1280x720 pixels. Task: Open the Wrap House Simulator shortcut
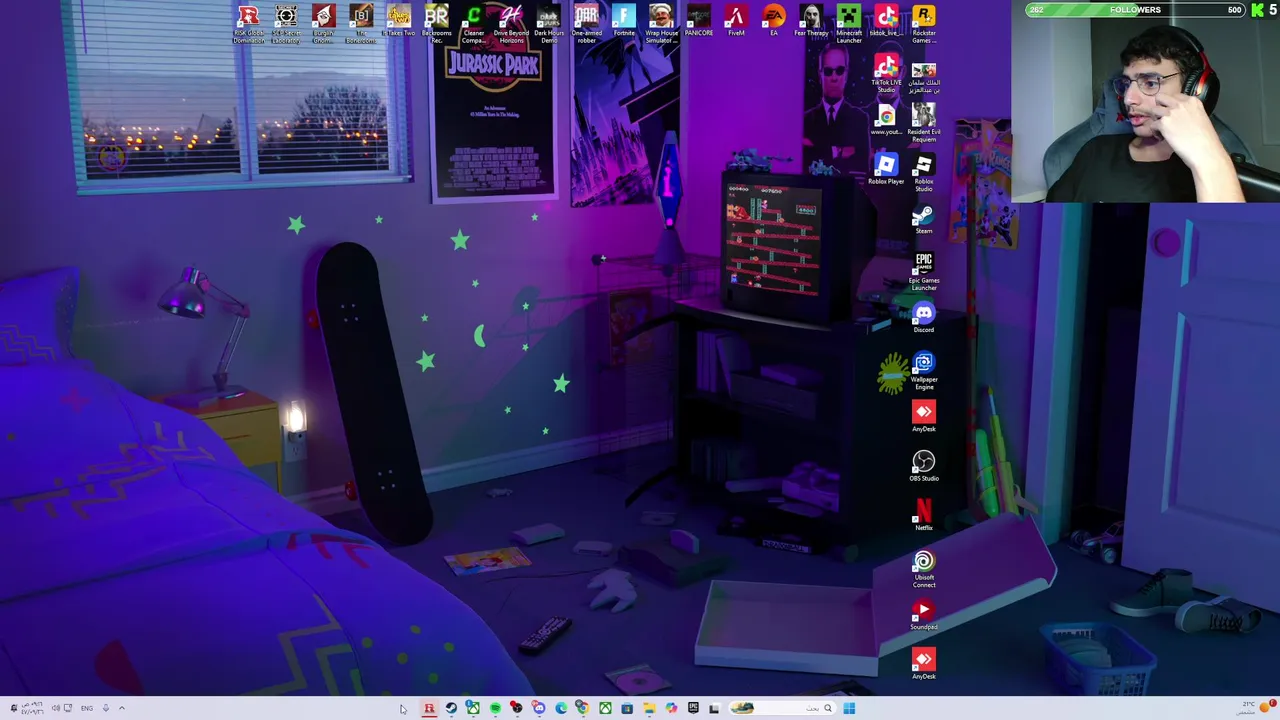(661, 23)
